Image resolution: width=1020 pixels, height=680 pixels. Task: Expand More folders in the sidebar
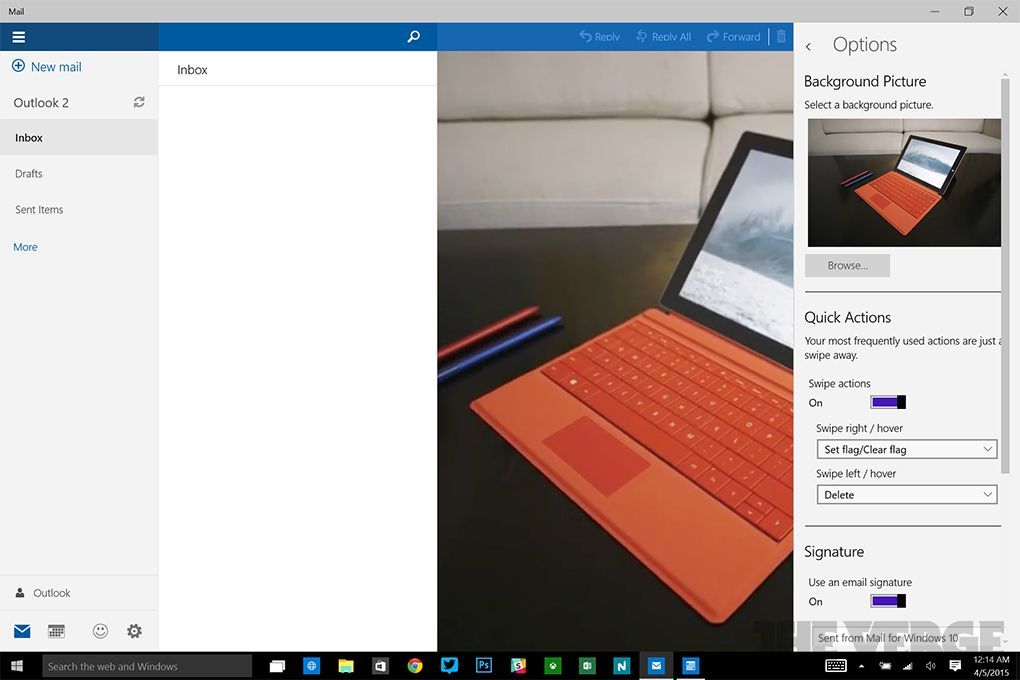point(24,246)
